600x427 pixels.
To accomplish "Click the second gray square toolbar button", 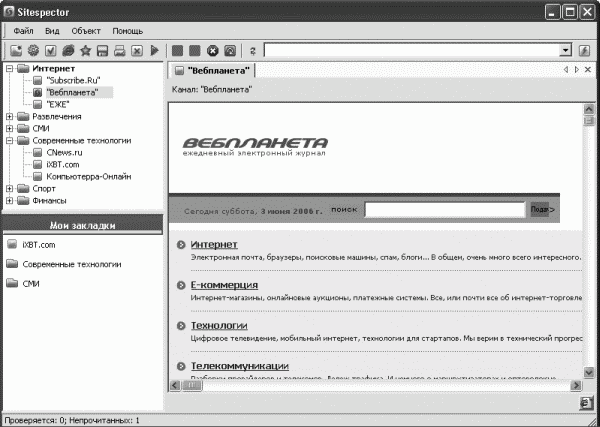I will pos(195,51).
